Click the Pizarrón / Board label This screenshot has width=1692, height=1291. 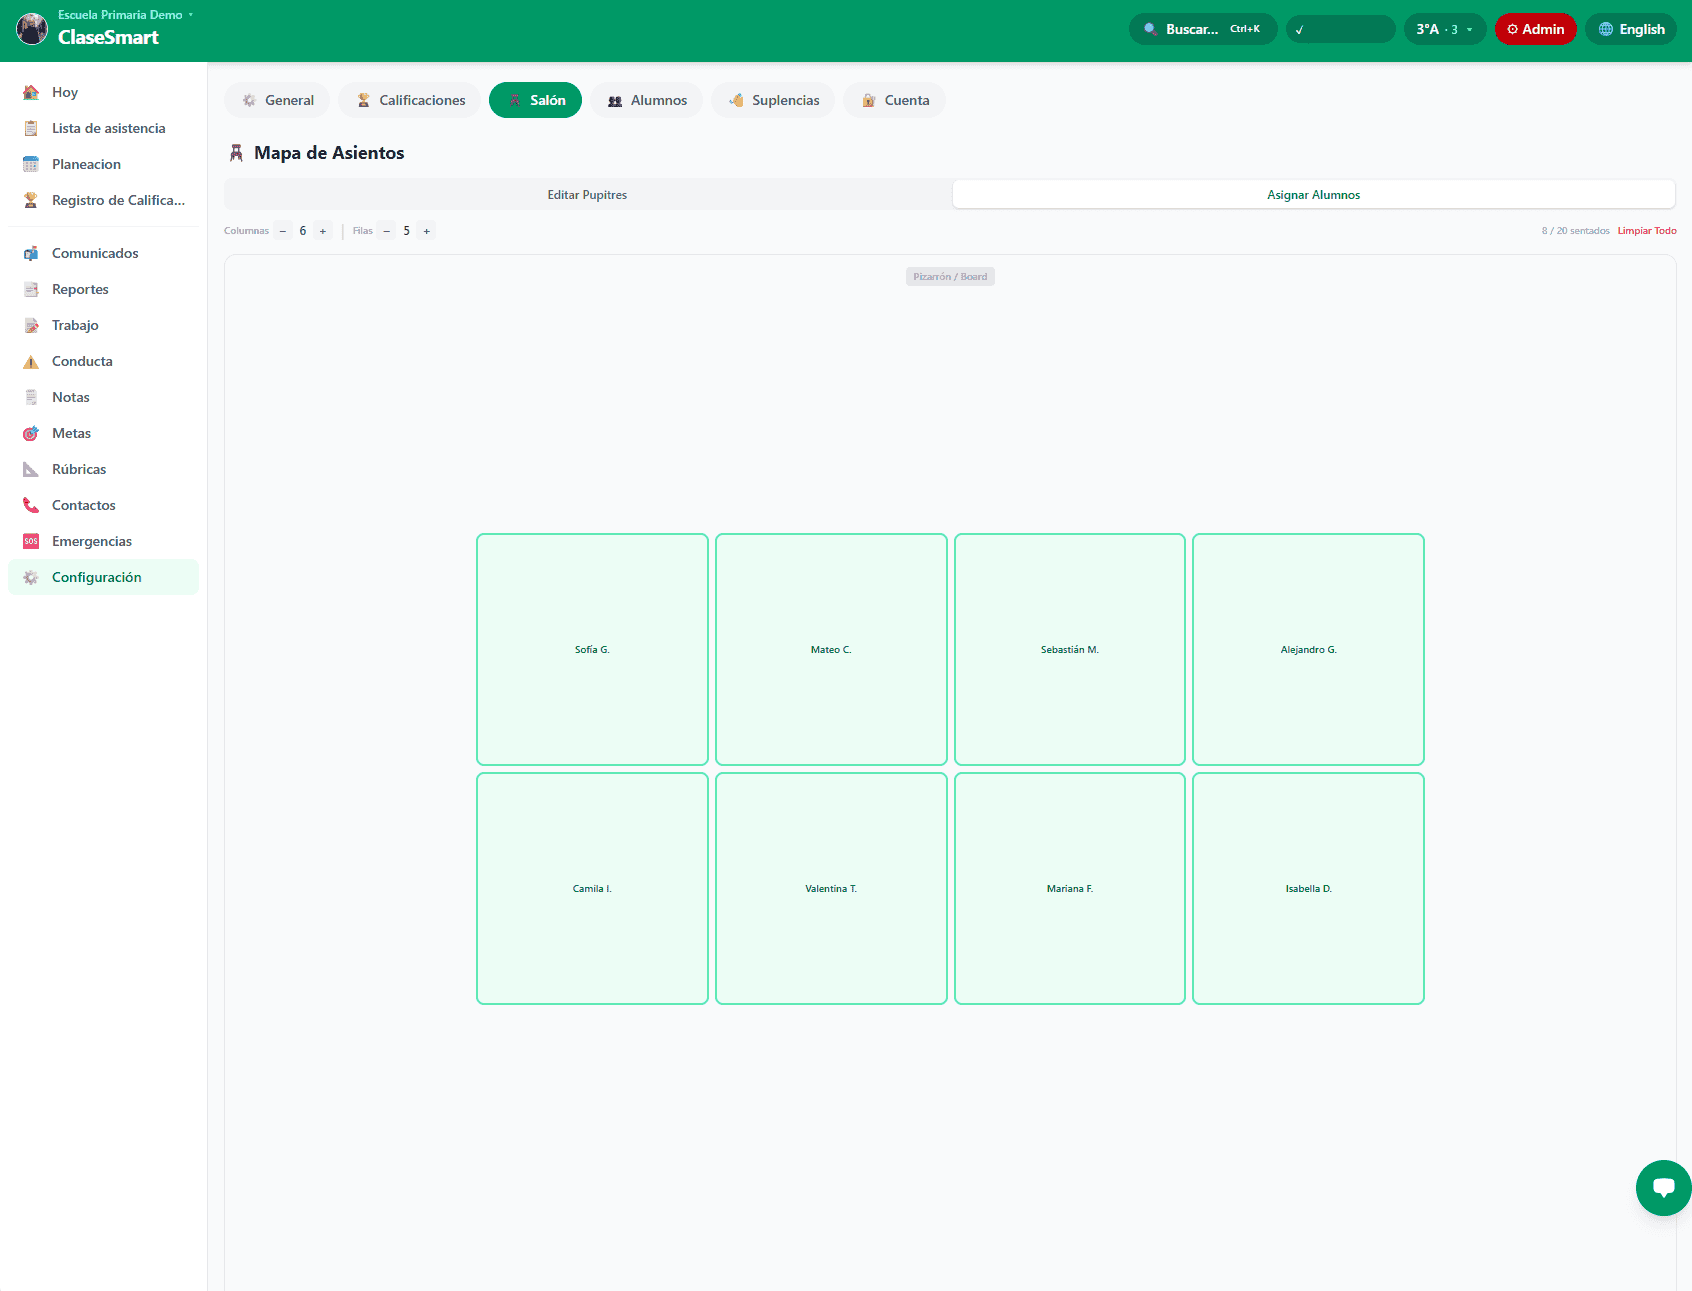pyautogui.click(x=950, y=277)
